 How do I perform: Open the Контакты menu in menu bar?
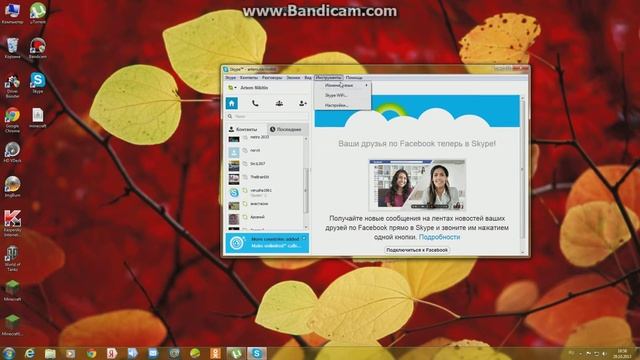249,78
